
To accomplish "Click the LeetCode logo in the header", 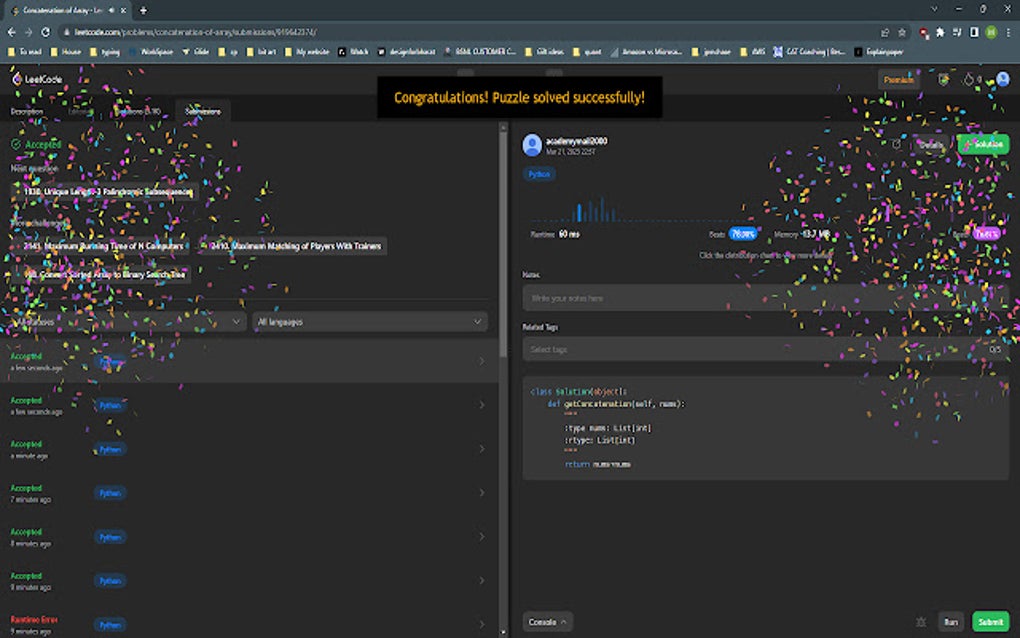I will coord(31,79).
